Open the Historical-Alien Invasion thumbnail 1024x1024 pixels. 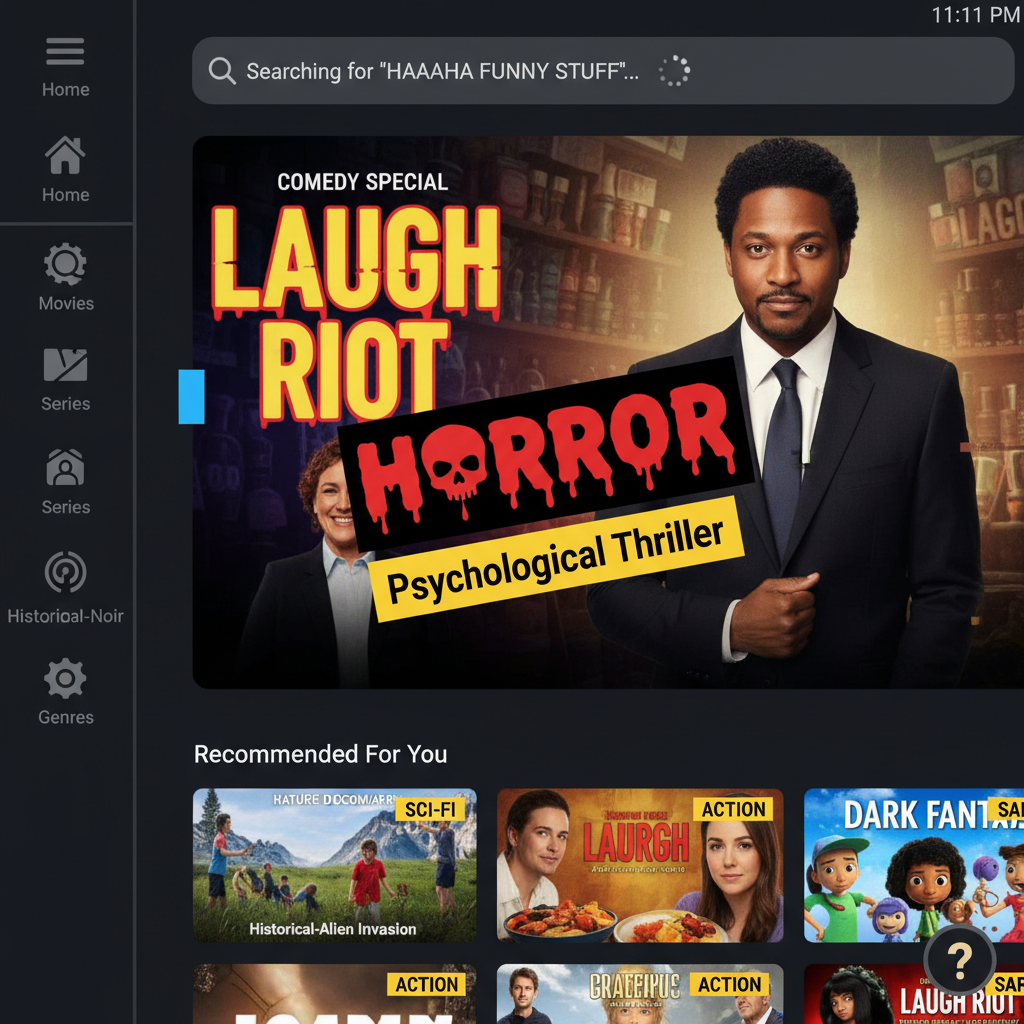click(334, 865)
